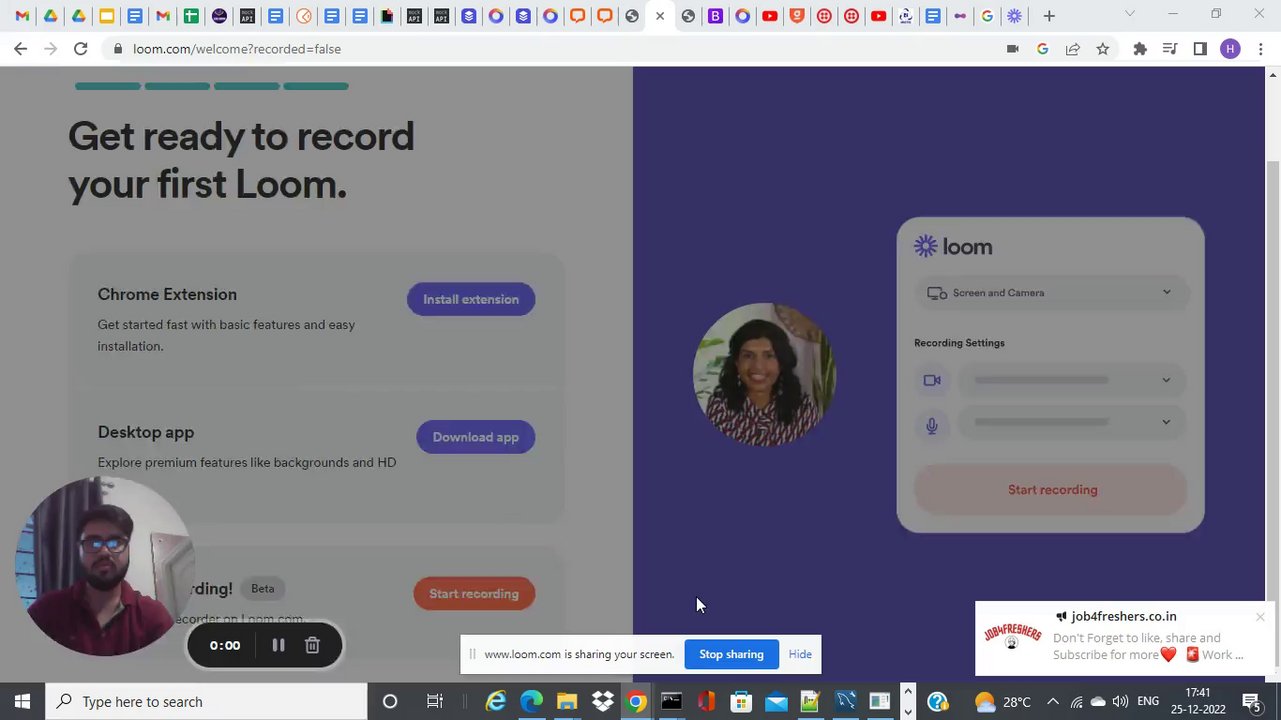
Task: Reload the Loom page
Action: (x=81, y=49)
